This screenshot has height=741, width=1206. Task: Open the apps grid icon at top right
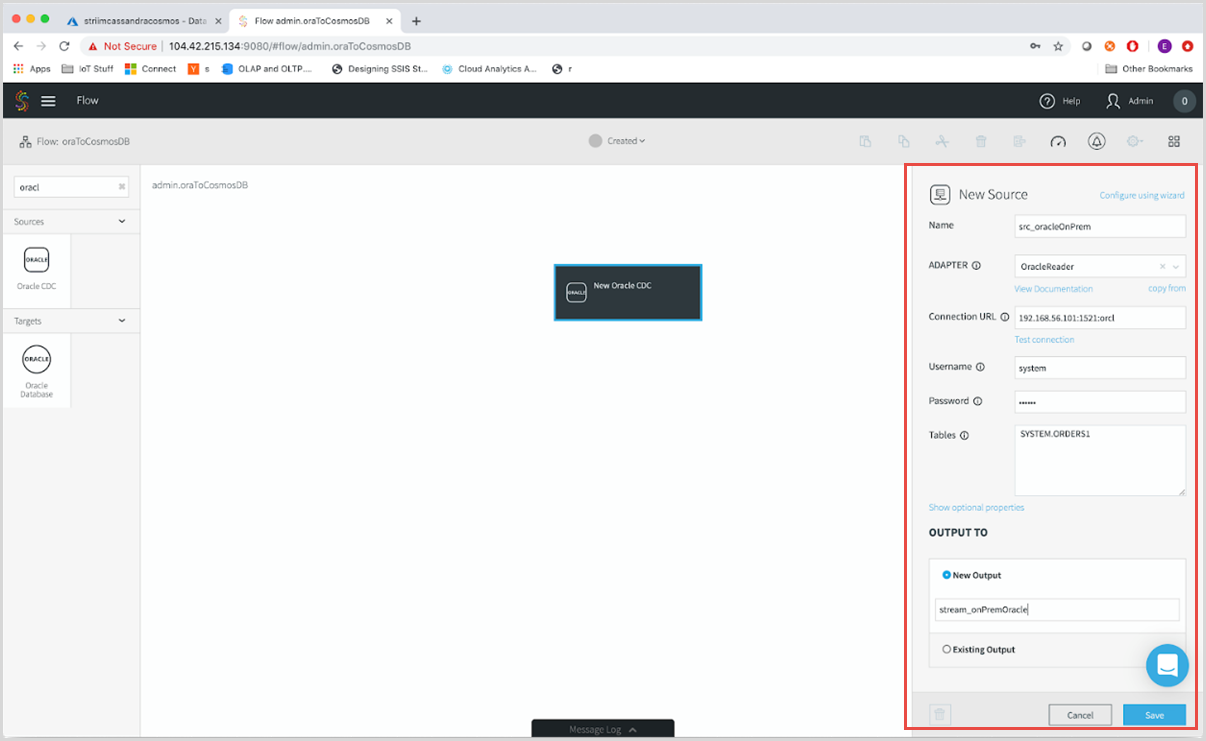click(1174, 141)
